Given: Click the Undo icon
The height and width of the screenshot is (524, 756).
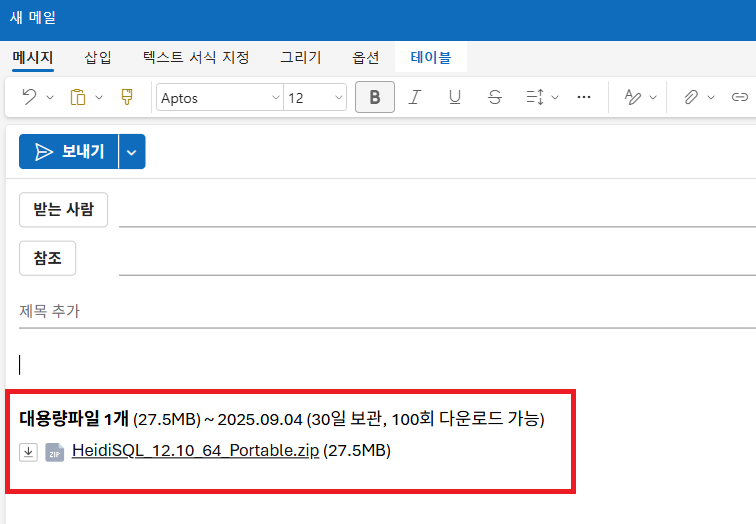Looking at the screenshot, I should [x=29, y=97].
